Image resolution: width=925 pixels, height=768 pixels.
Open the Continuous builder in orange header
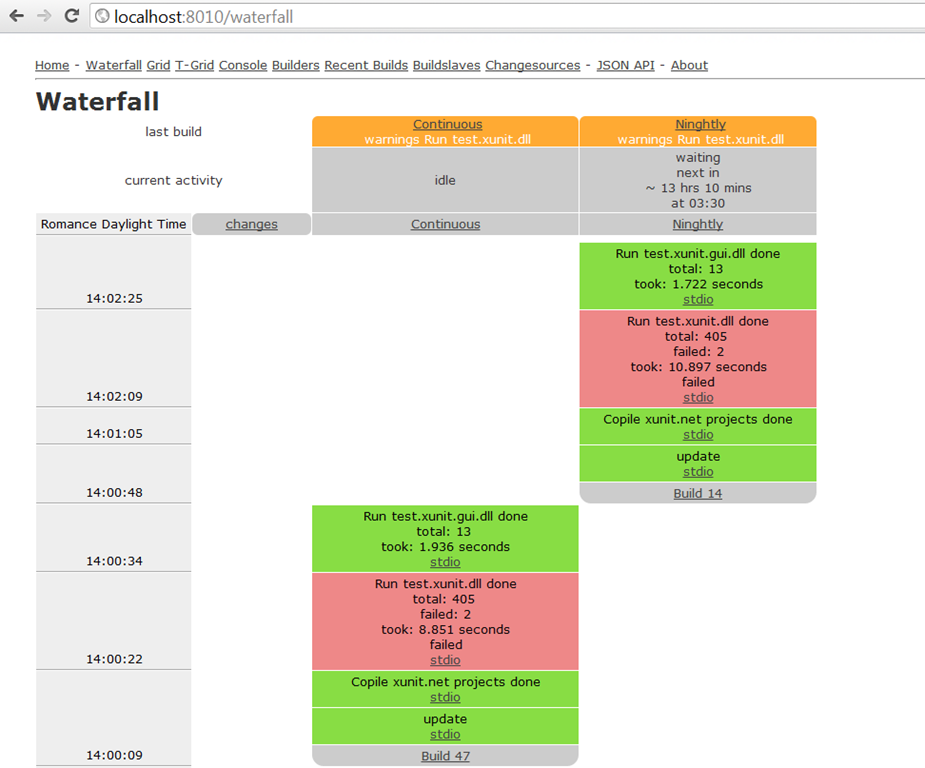coord(448,124)
